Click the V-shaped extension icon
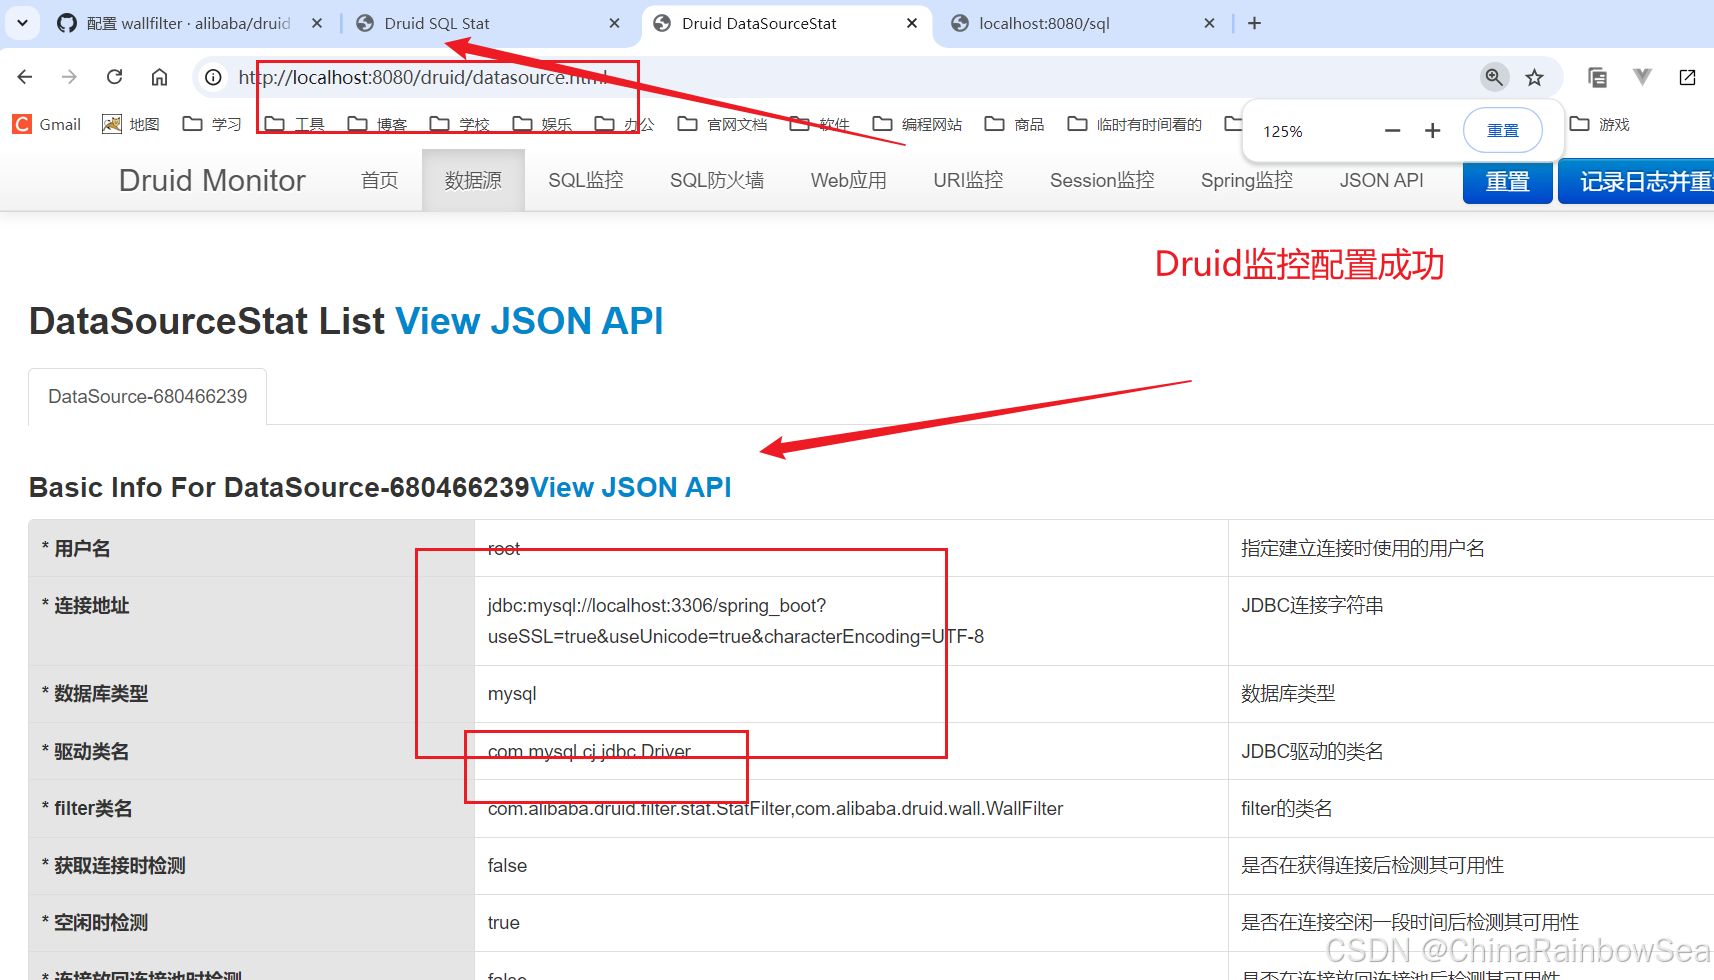 click(x=1642, y=77)
